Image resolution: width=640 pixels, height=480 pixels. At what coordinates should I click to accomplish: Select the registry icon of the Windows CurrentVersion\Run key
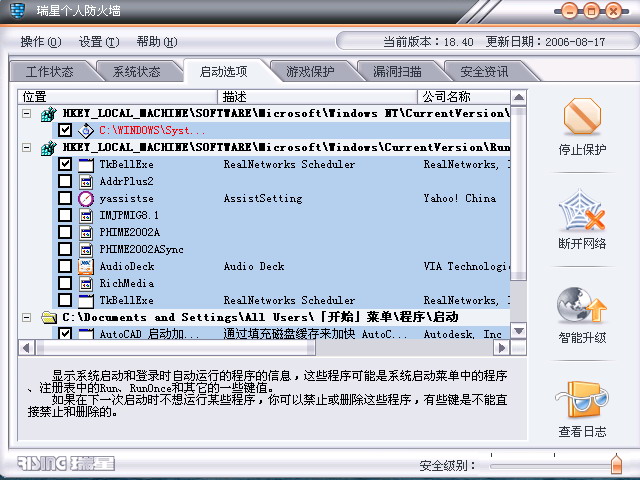click(x=49, y=148)
